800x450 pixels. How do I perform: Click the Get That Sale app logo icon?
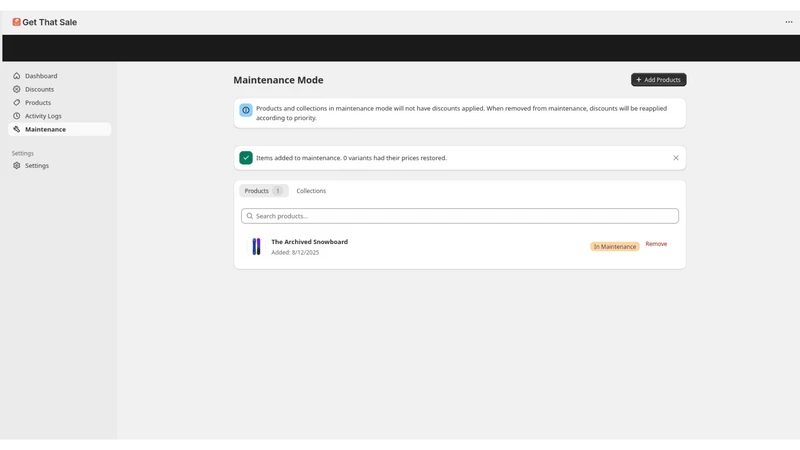[16, 22]
